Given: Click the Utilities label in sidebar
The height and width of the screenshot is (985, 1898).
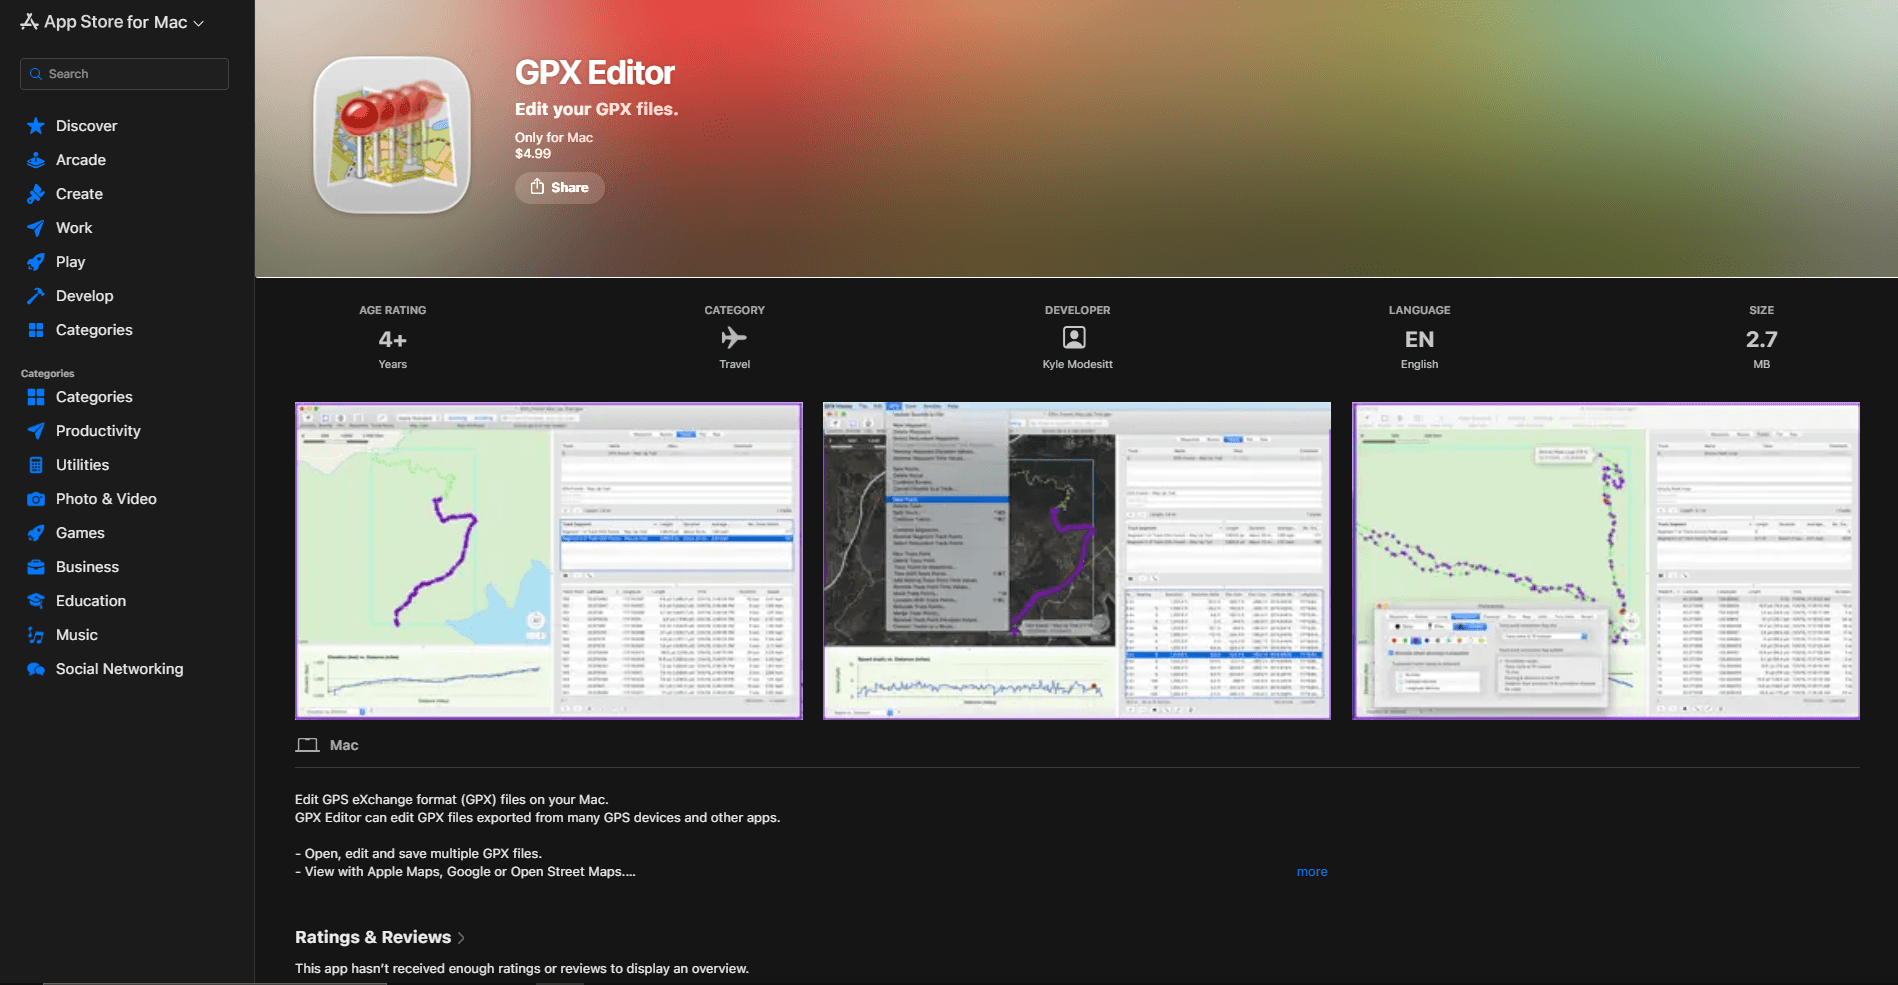Looking at the screenshot, I should pyautogui.click(x=82, y=465).
